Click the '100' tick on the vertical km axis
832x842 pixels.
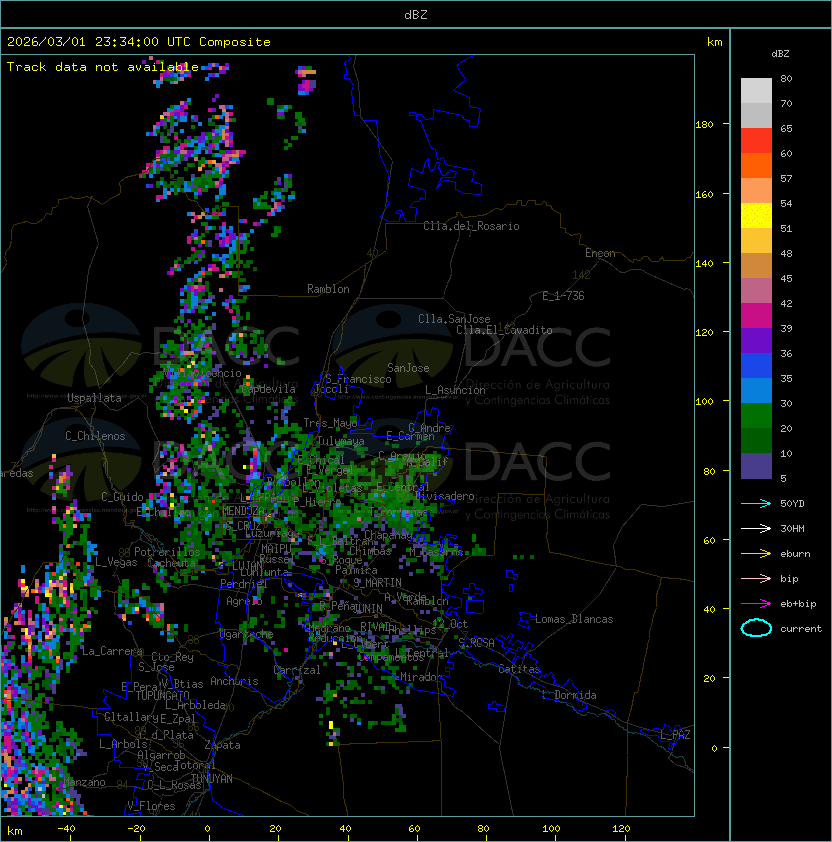(704, 402)
